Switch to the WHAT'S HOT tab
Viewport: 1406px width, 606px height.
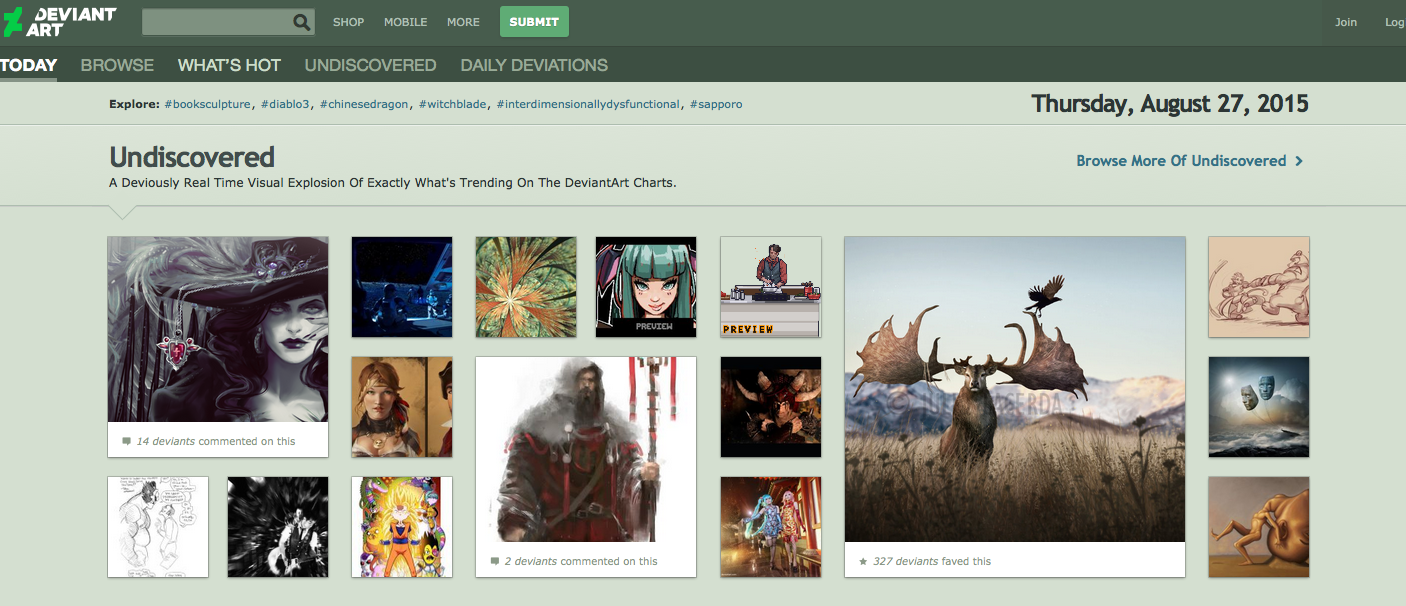(229, 65)
